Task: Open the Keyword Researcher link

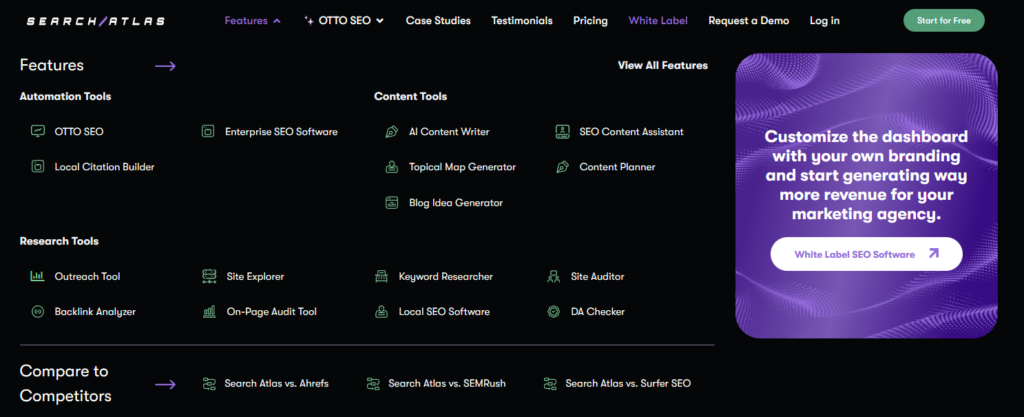Action: coord(446,276)
